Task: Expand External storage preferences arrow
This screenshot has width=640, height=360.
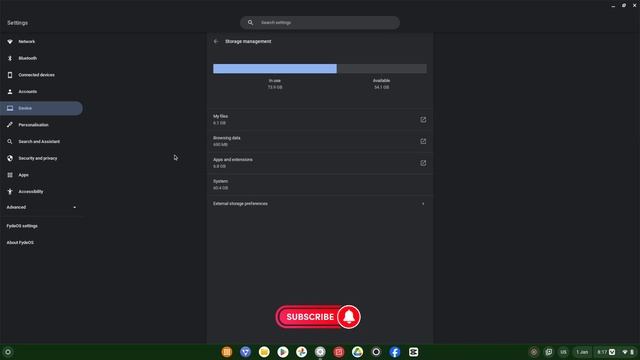Action: click(x=423, y=204)
